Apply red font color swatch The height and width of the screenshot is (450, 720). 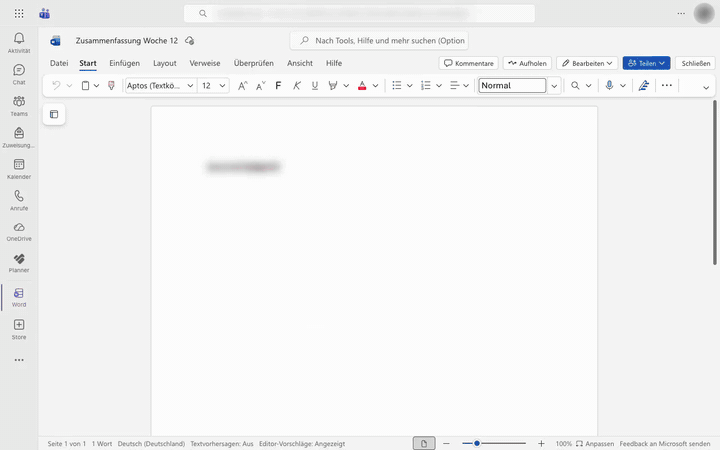[362, 85]
